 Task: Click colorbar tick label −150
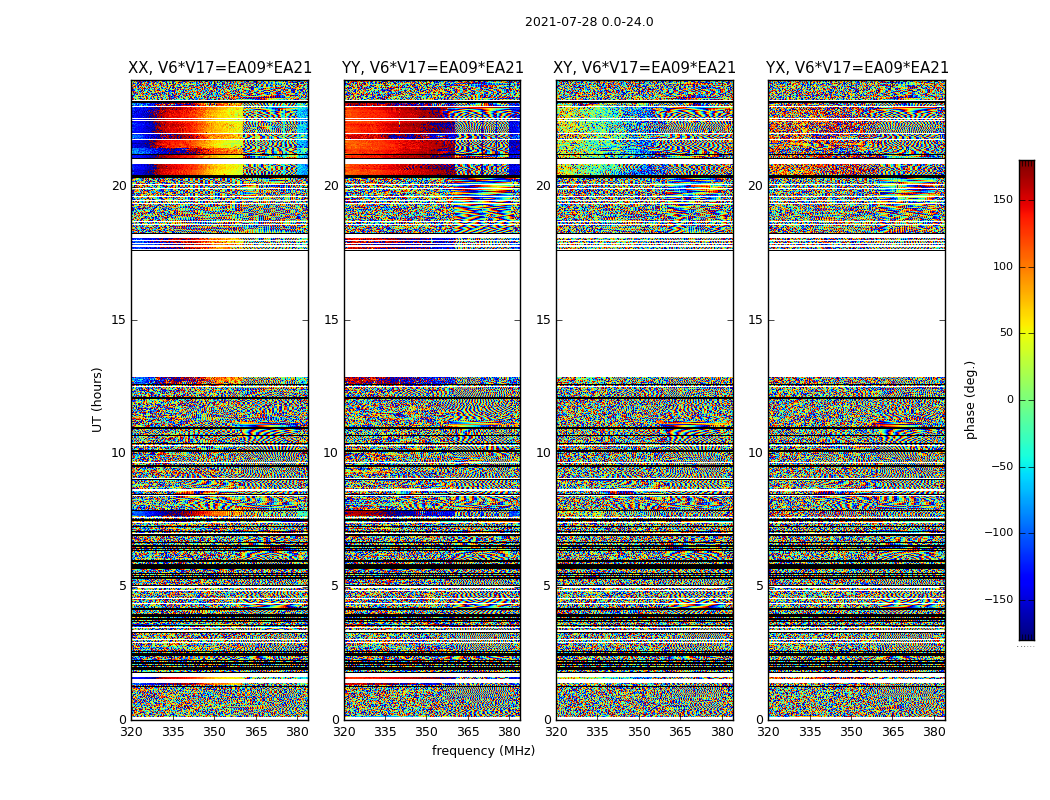[998, 599]
